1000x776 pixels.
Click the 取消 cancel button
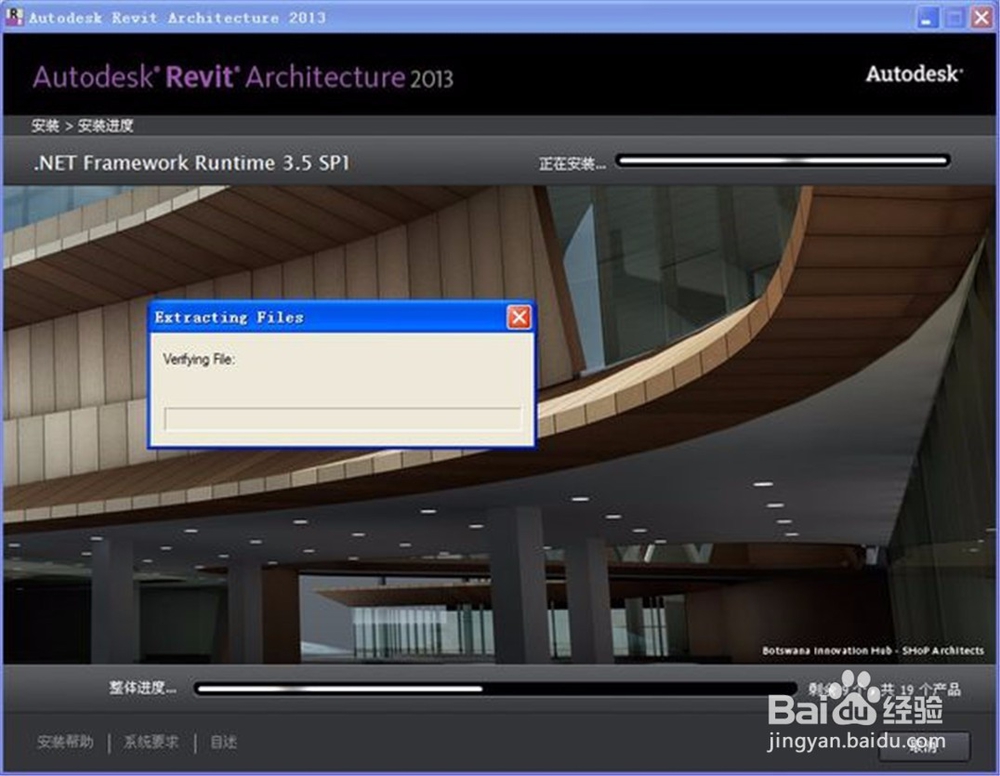(925, 746)
